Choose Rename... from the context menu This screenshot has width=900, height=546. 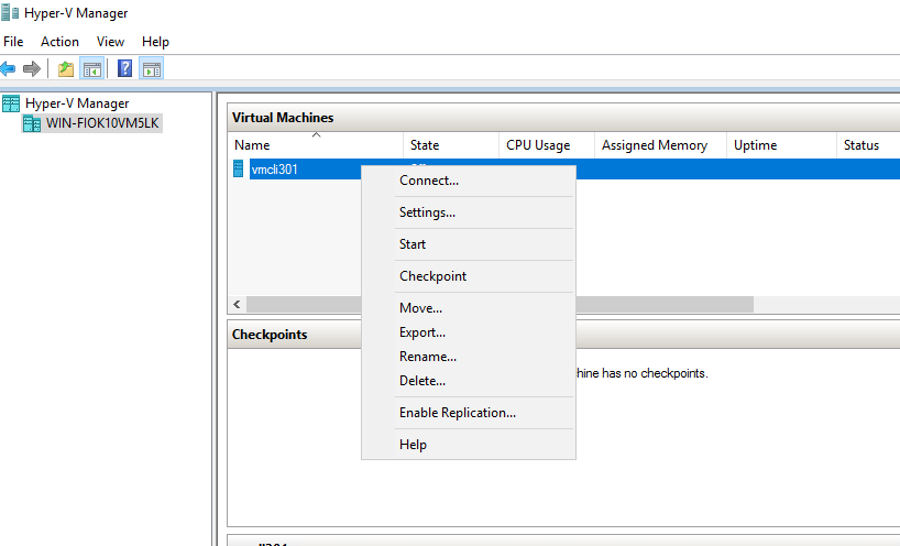468,357
